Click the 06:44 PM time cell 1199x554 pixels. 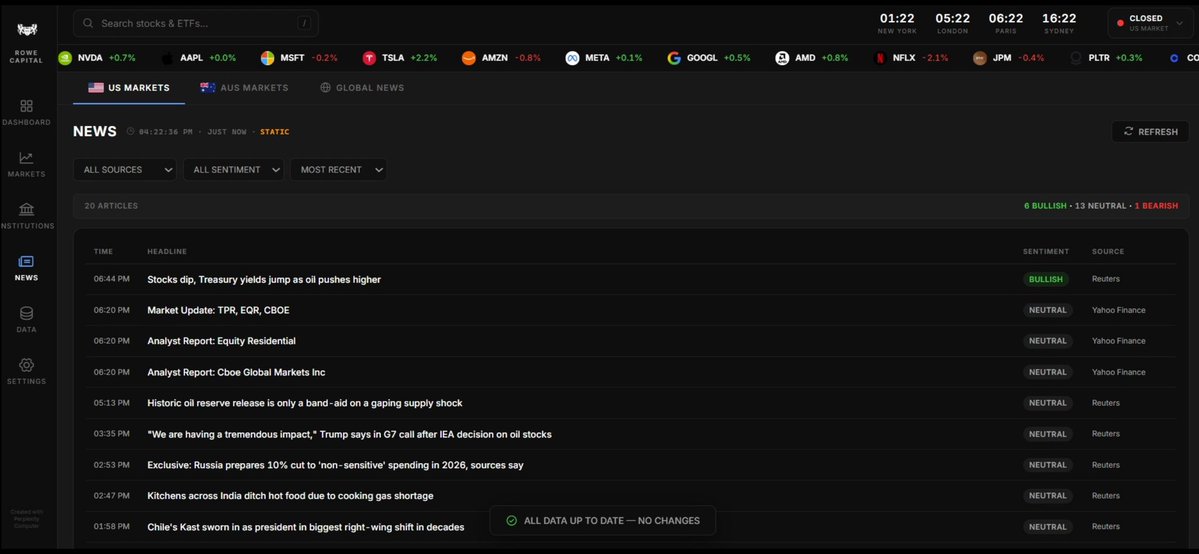pyautogui.click(x=112, y=280)
